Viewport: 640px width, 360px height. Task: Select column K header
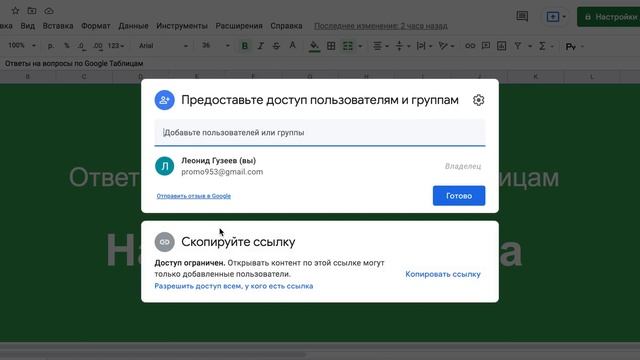536,76
